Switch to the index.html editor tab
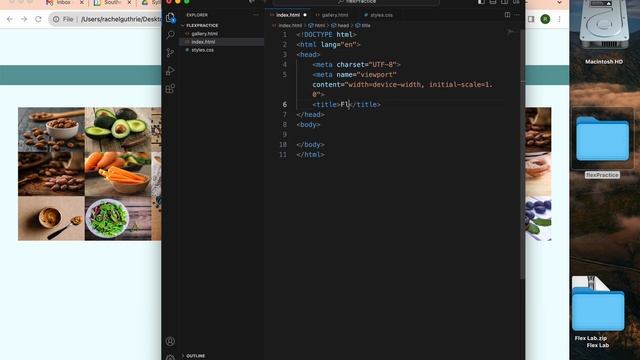This screenshot has height=360, width=640. [x=288, y=15]
